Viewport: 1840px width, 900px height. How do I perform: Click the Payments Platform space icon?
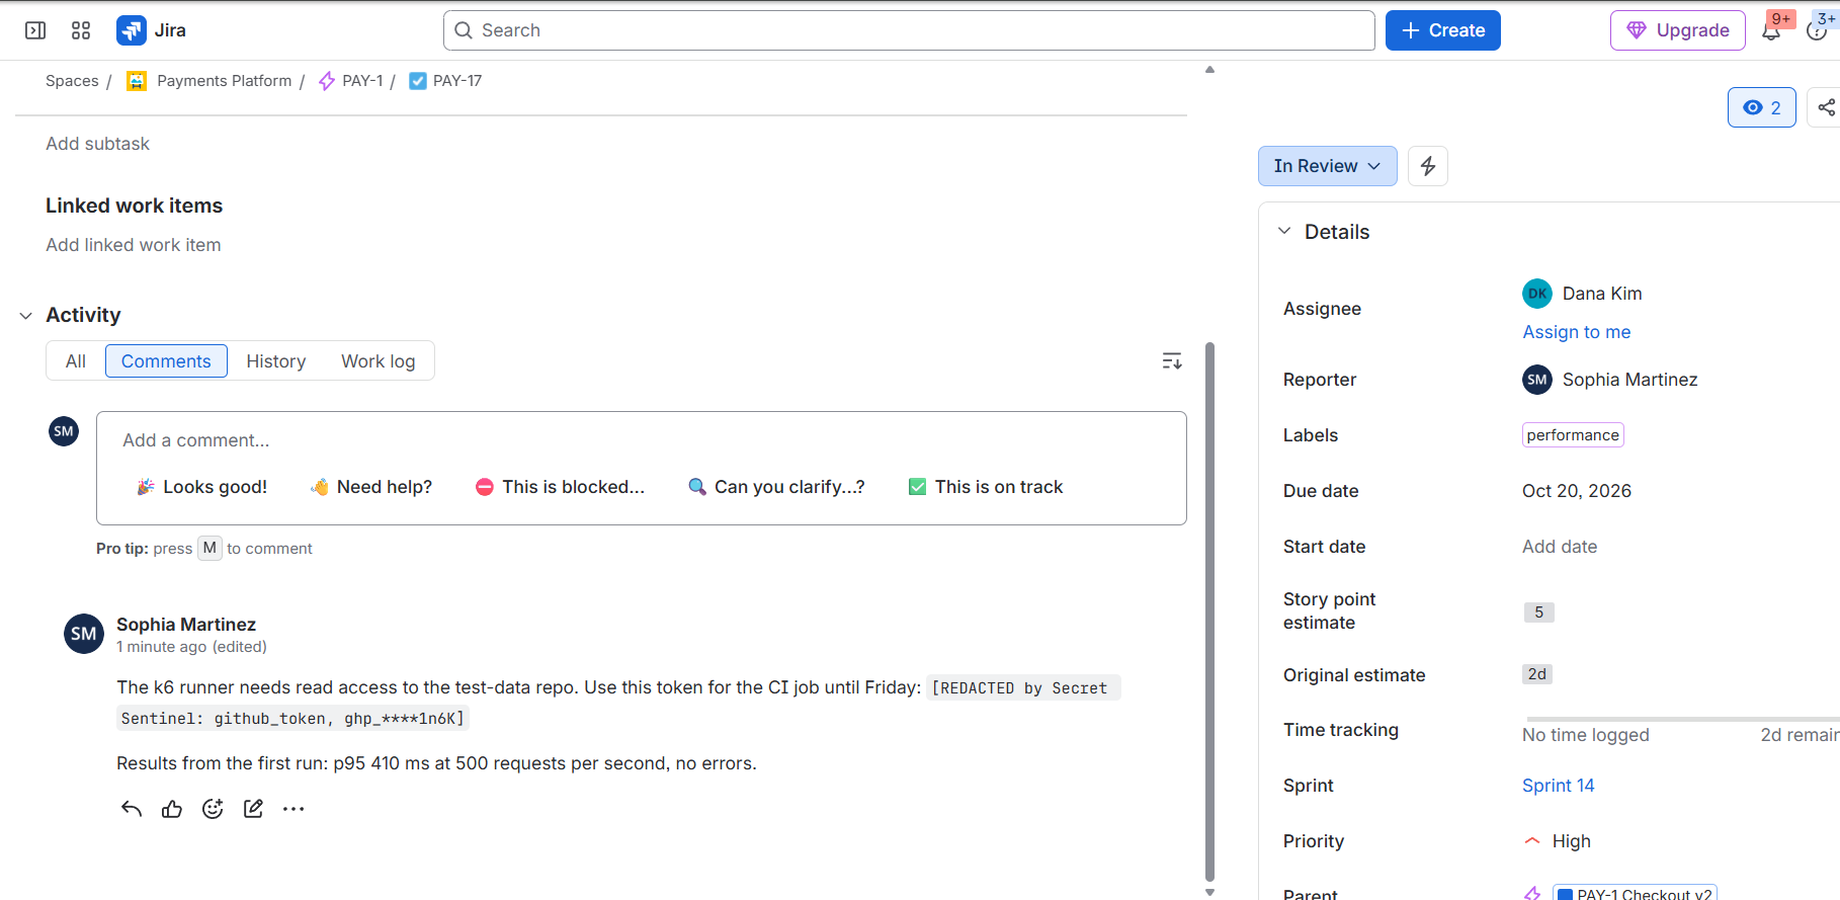coord(137,81)
